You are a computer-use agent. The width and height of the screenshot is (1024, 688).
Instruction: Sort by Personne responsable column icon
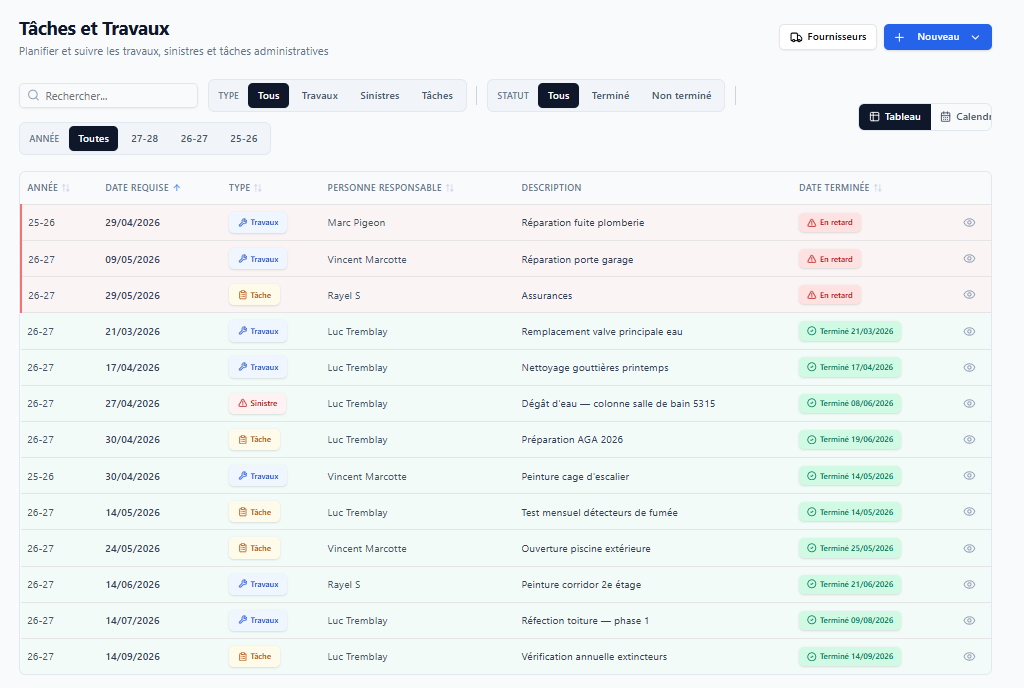point(450,188)
